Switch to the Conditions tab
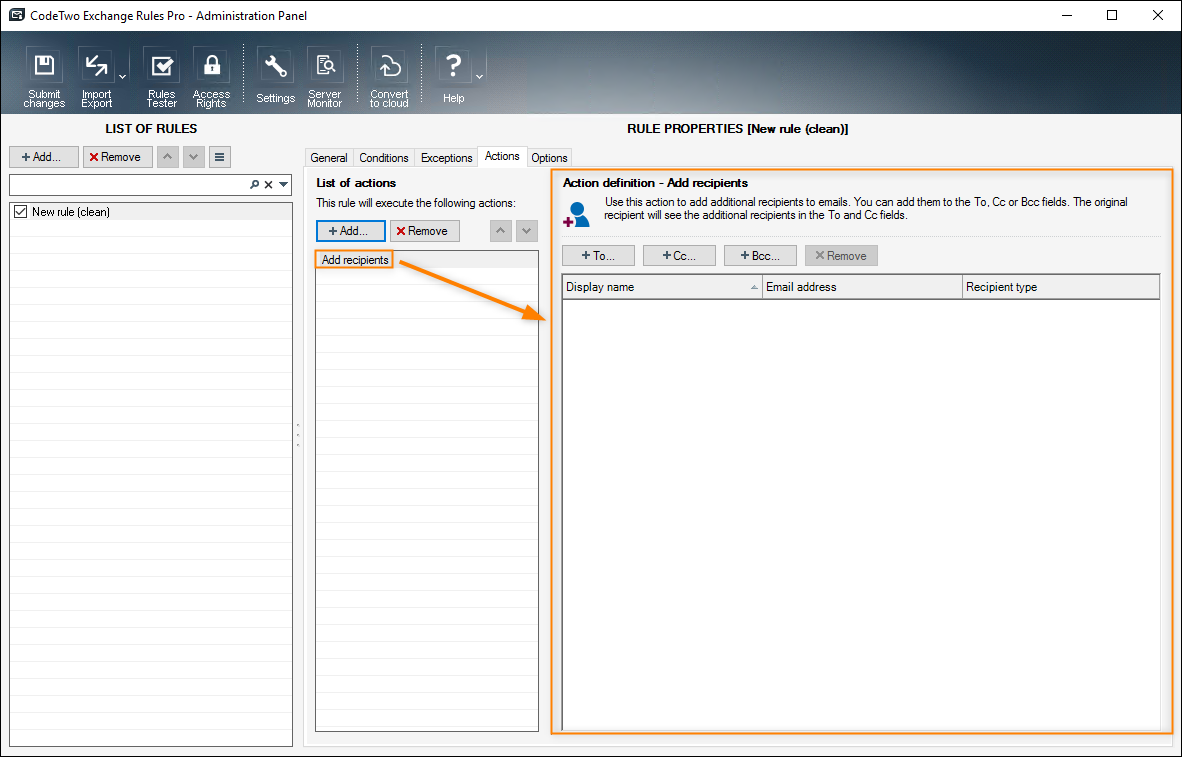1182x757 pixels. (384, 158)
